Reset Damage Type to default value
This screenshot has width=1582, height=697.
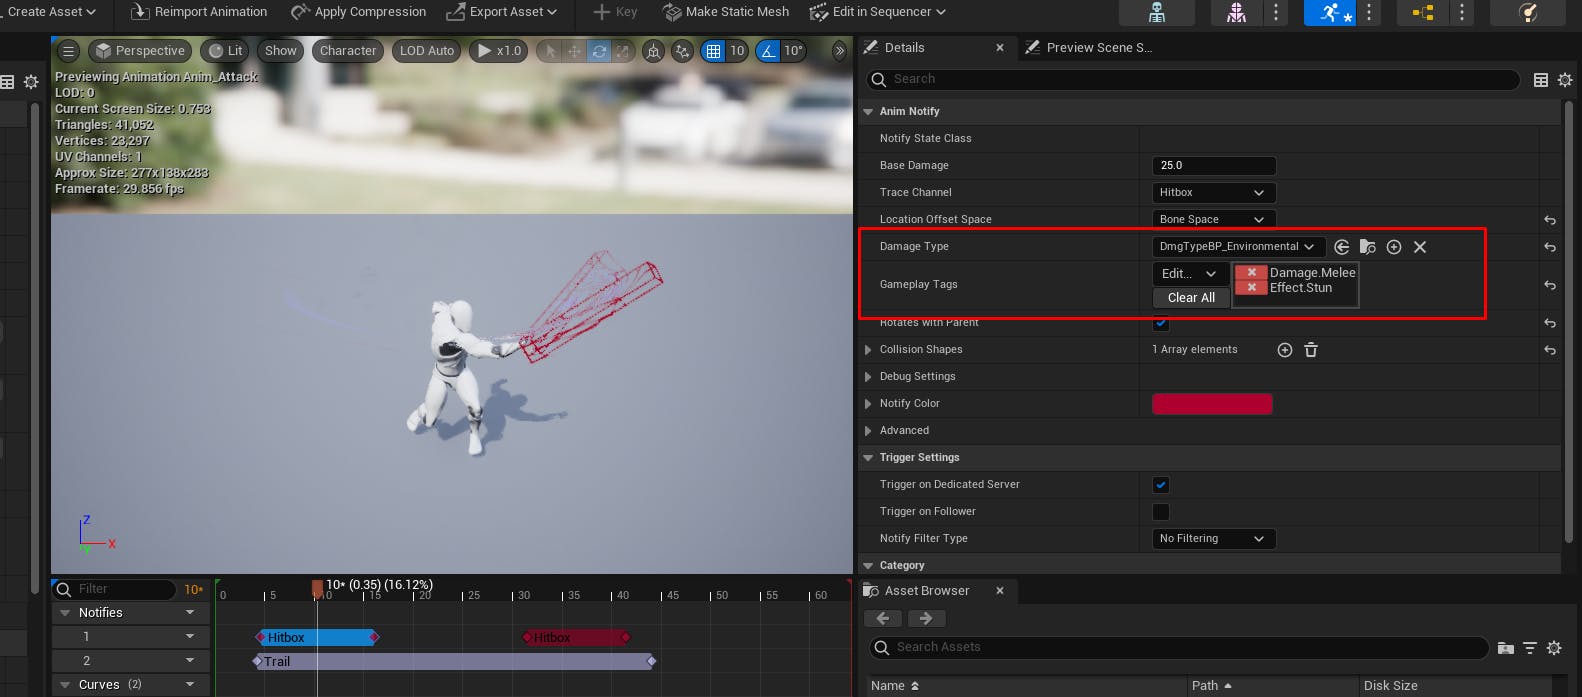coord(1550,247)
